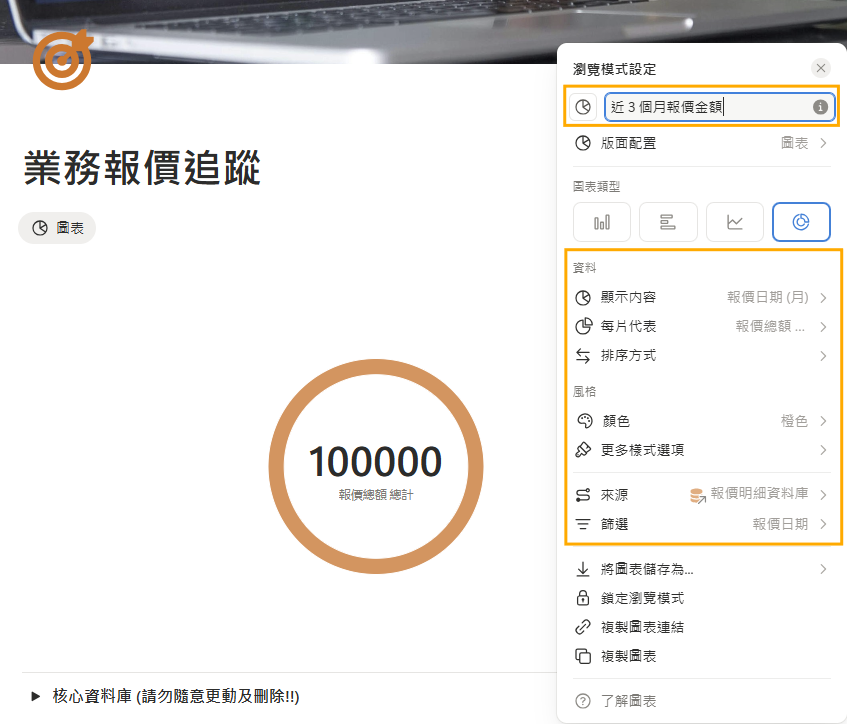847x724 pixels.
Task: Click the orange target page icon
Action: 62,60
